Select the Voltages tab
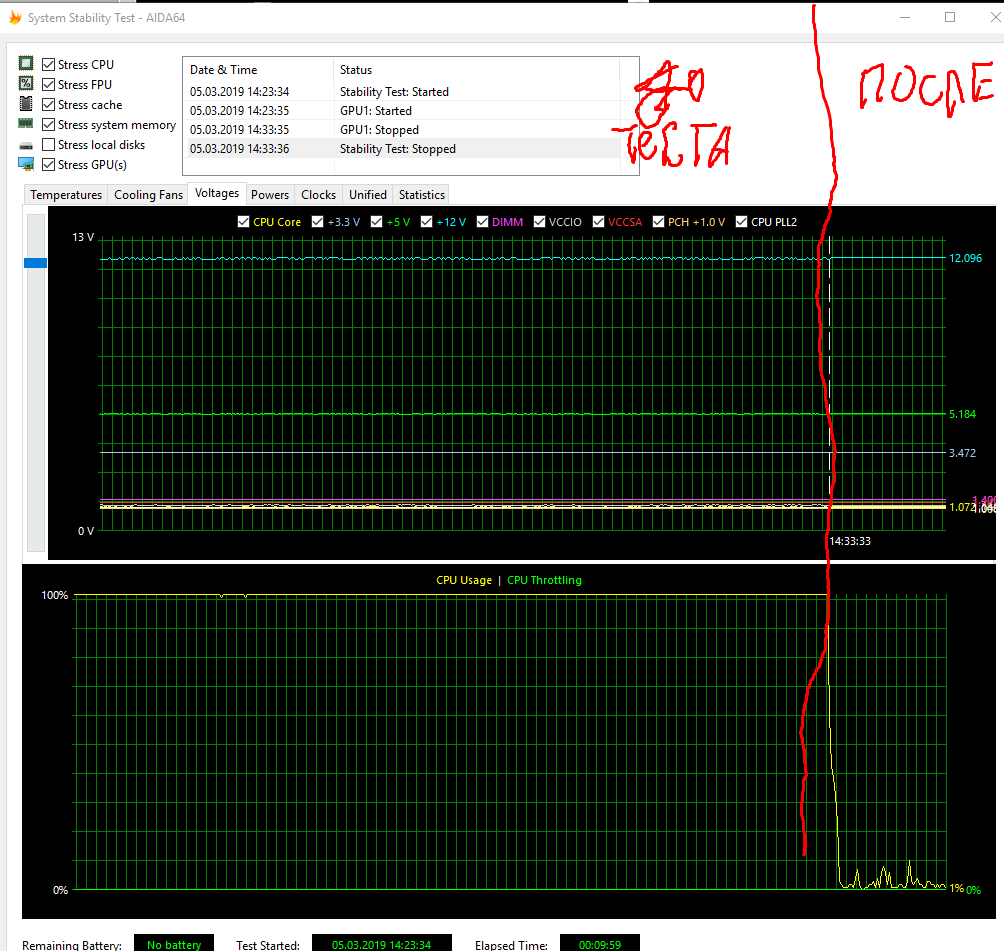 pyautogui.click(x=217, y=193)
